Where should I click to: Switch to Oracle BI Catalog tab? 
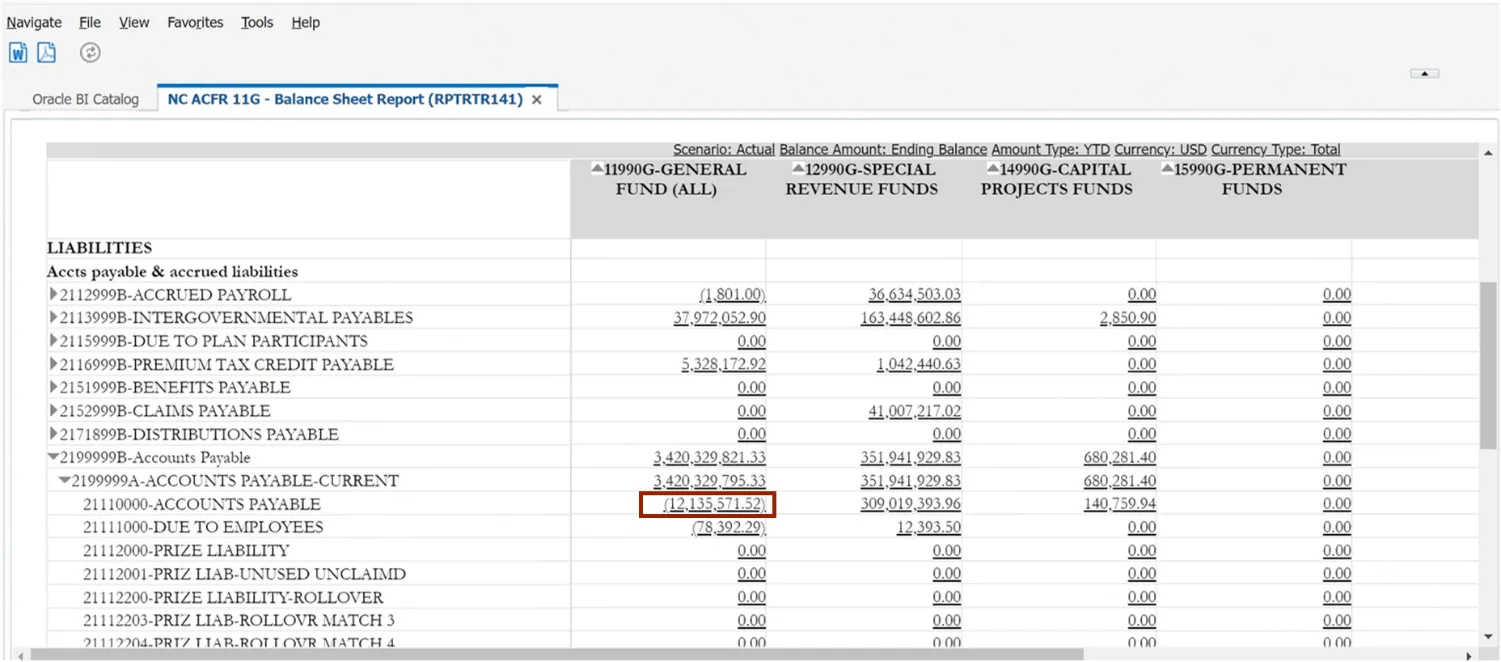click(x=86, y=99)
